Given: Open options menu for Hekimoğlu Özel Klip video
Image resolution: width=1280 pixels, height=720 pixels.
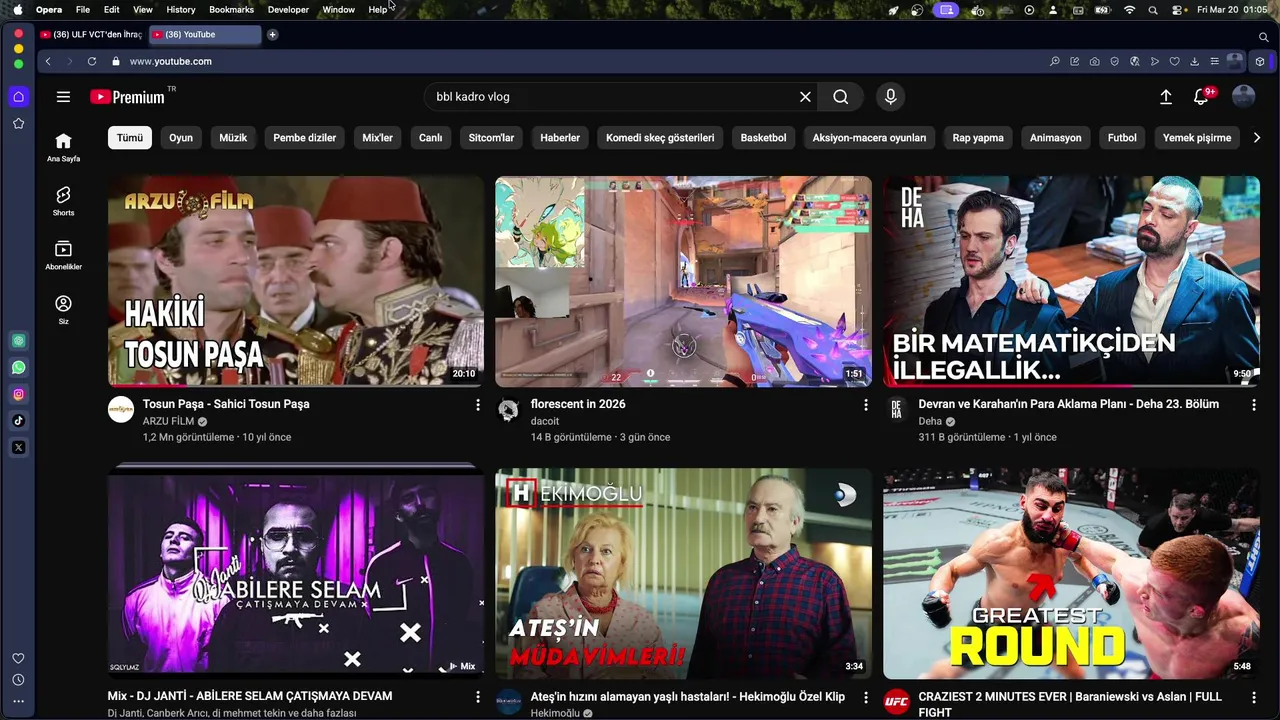Looking at the screenshot, I should (x=866, y=697).
